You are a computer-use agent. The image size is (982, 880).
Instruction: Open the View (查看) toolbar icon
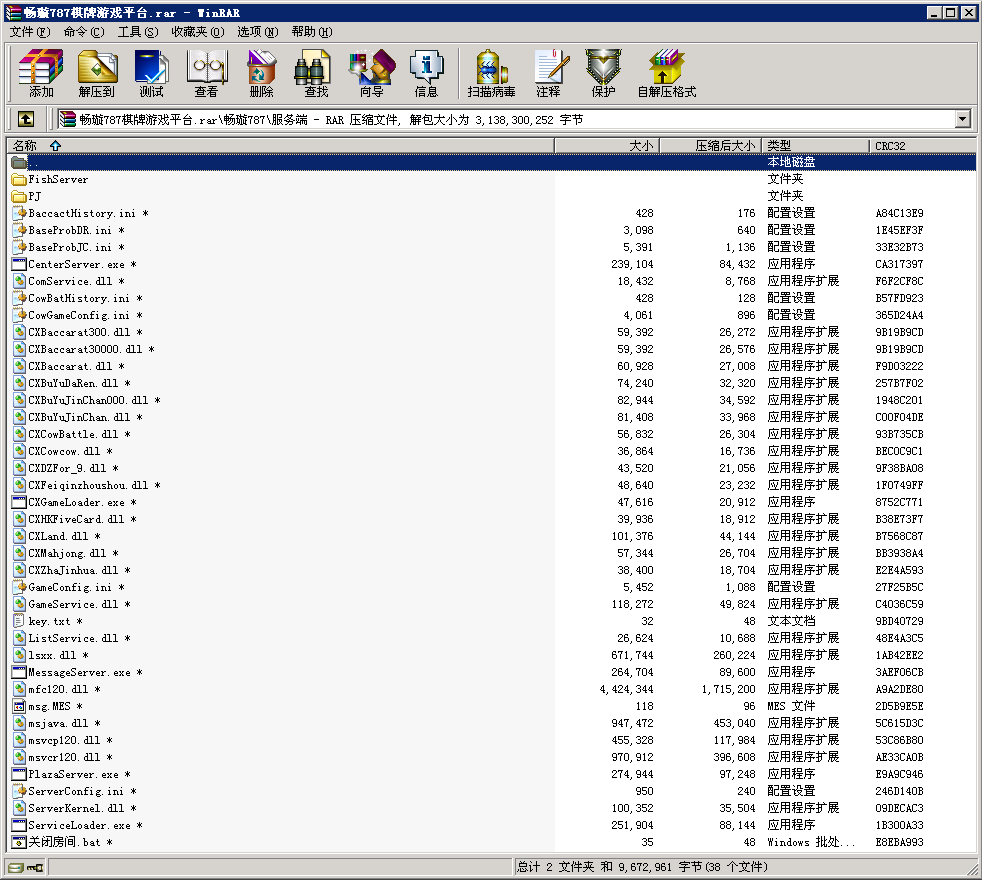click(206, 73)
